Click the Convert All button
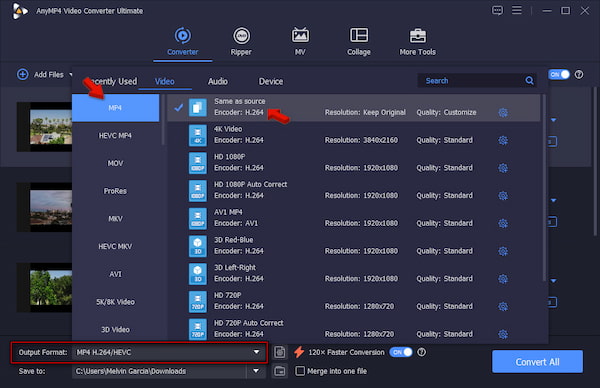Image resolution: width=600 pixels, height=388 pixels. click(537, 362)
